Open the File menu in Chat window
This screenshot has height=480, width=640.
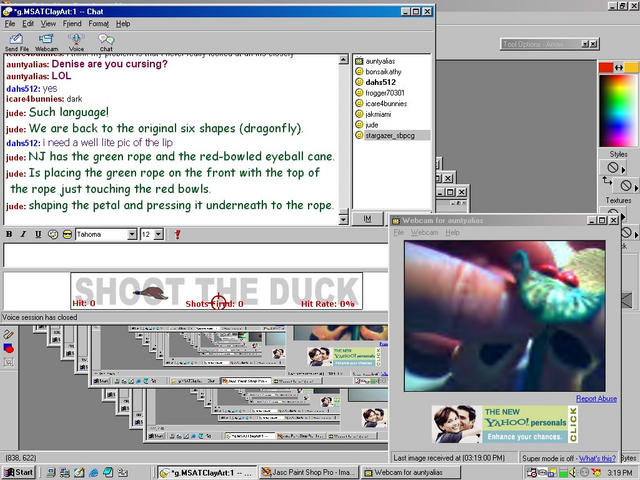[x=10, y=24]
